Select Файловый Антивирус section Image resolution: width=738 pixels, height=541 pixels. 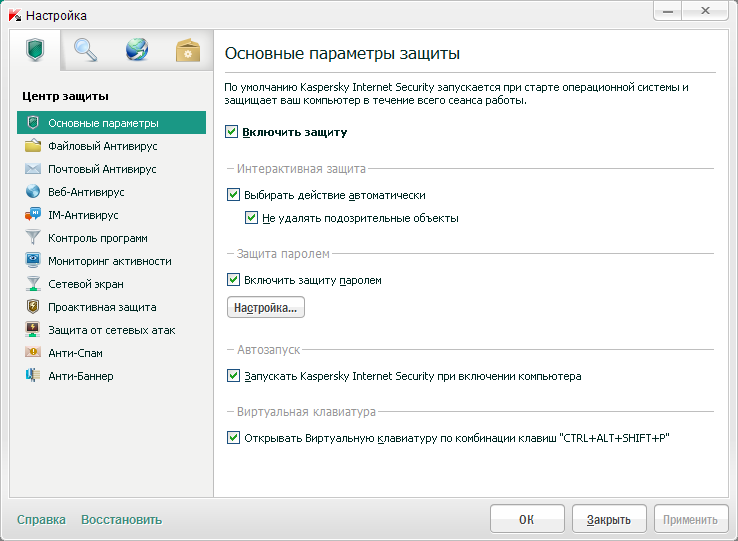[111, 145]
